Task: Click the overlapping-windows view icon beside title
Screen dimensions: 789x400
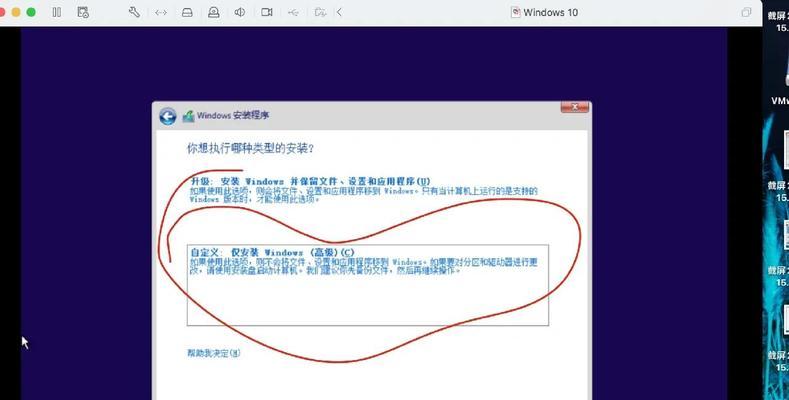Action: (x=746, y=13)
